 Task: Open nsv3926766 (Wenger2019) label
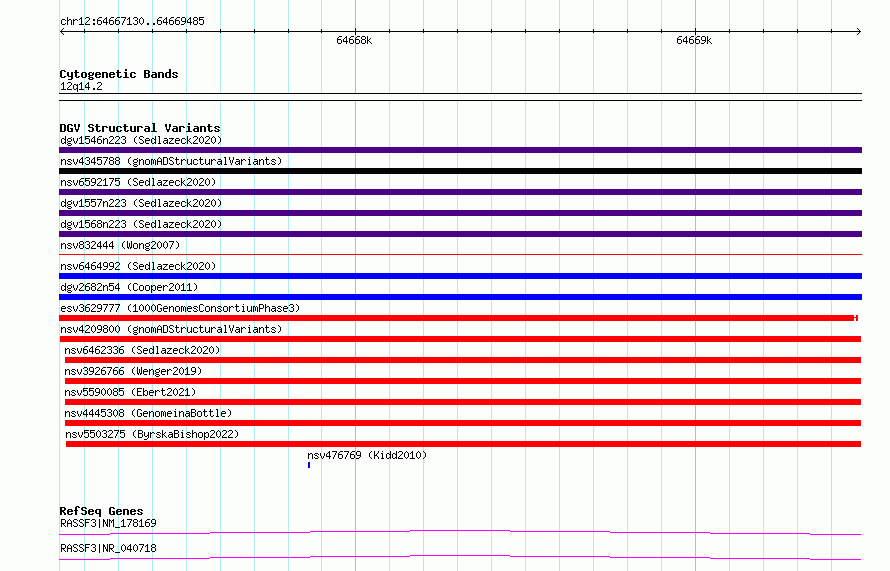pyautogui.click(x=133, y=371)
